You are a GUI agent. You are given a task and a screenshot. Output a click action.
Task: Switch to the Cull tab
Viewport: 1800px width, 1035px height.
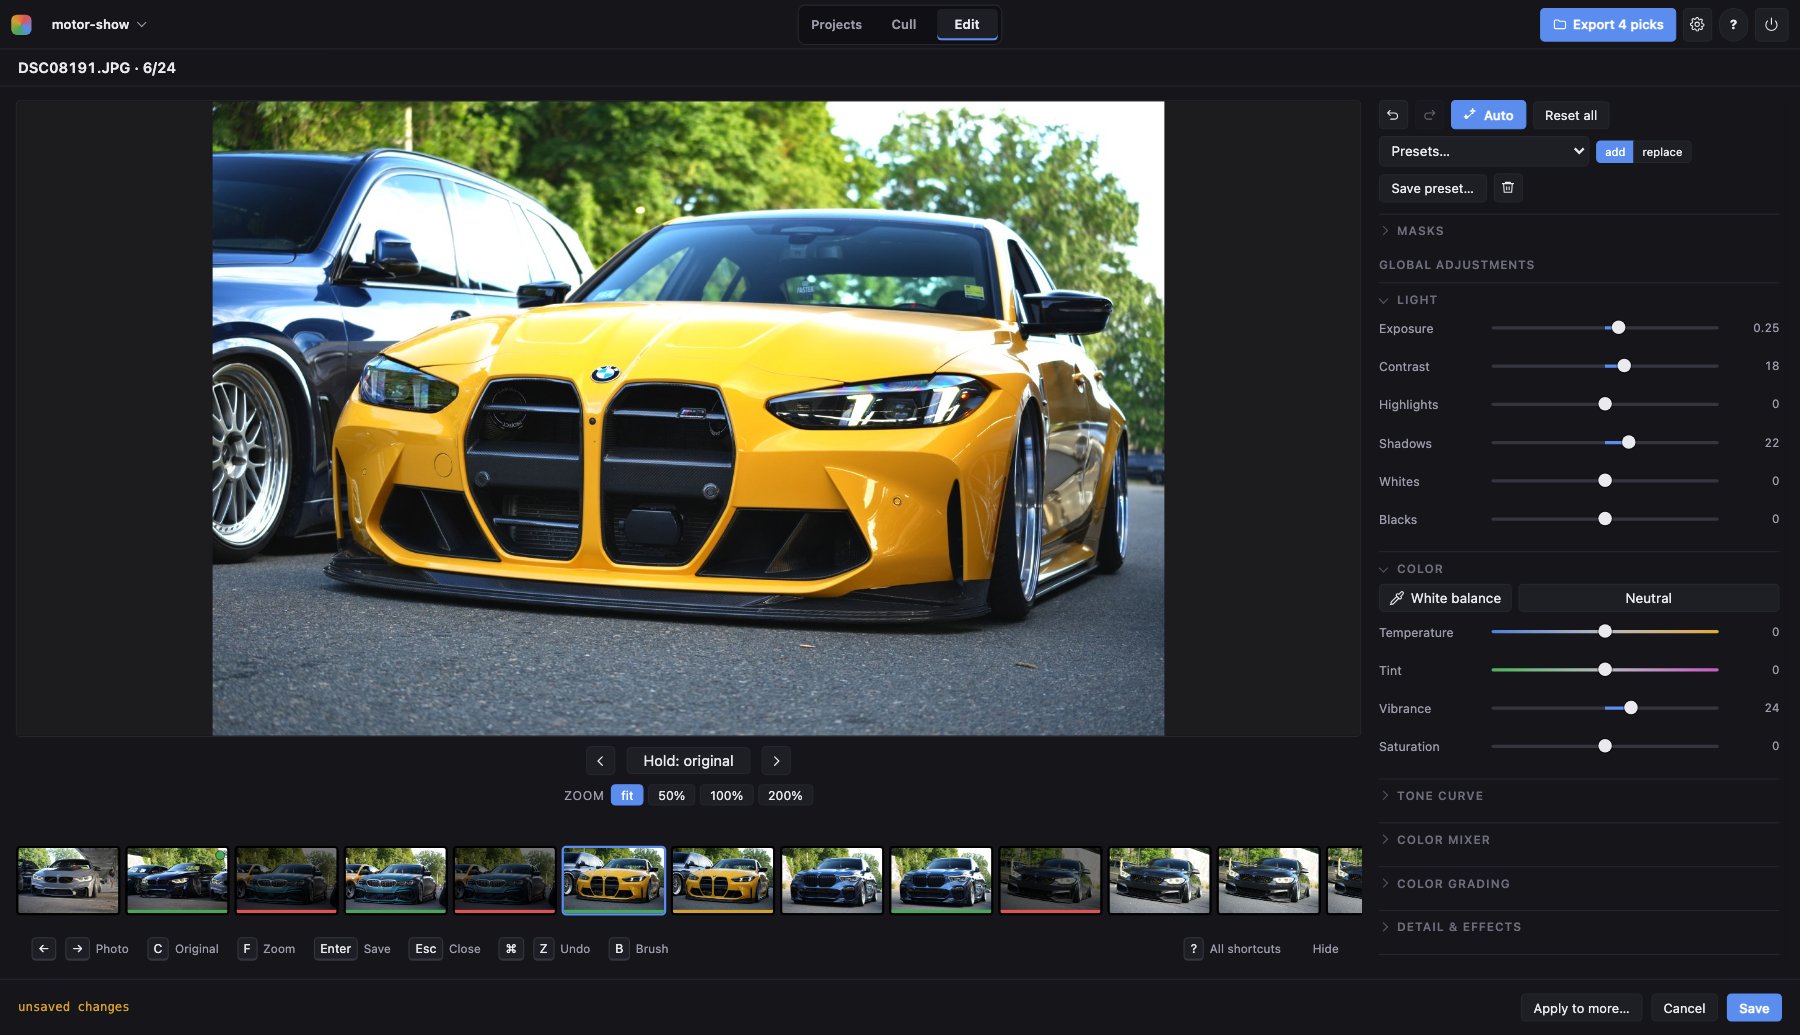(x=904, y=25)
